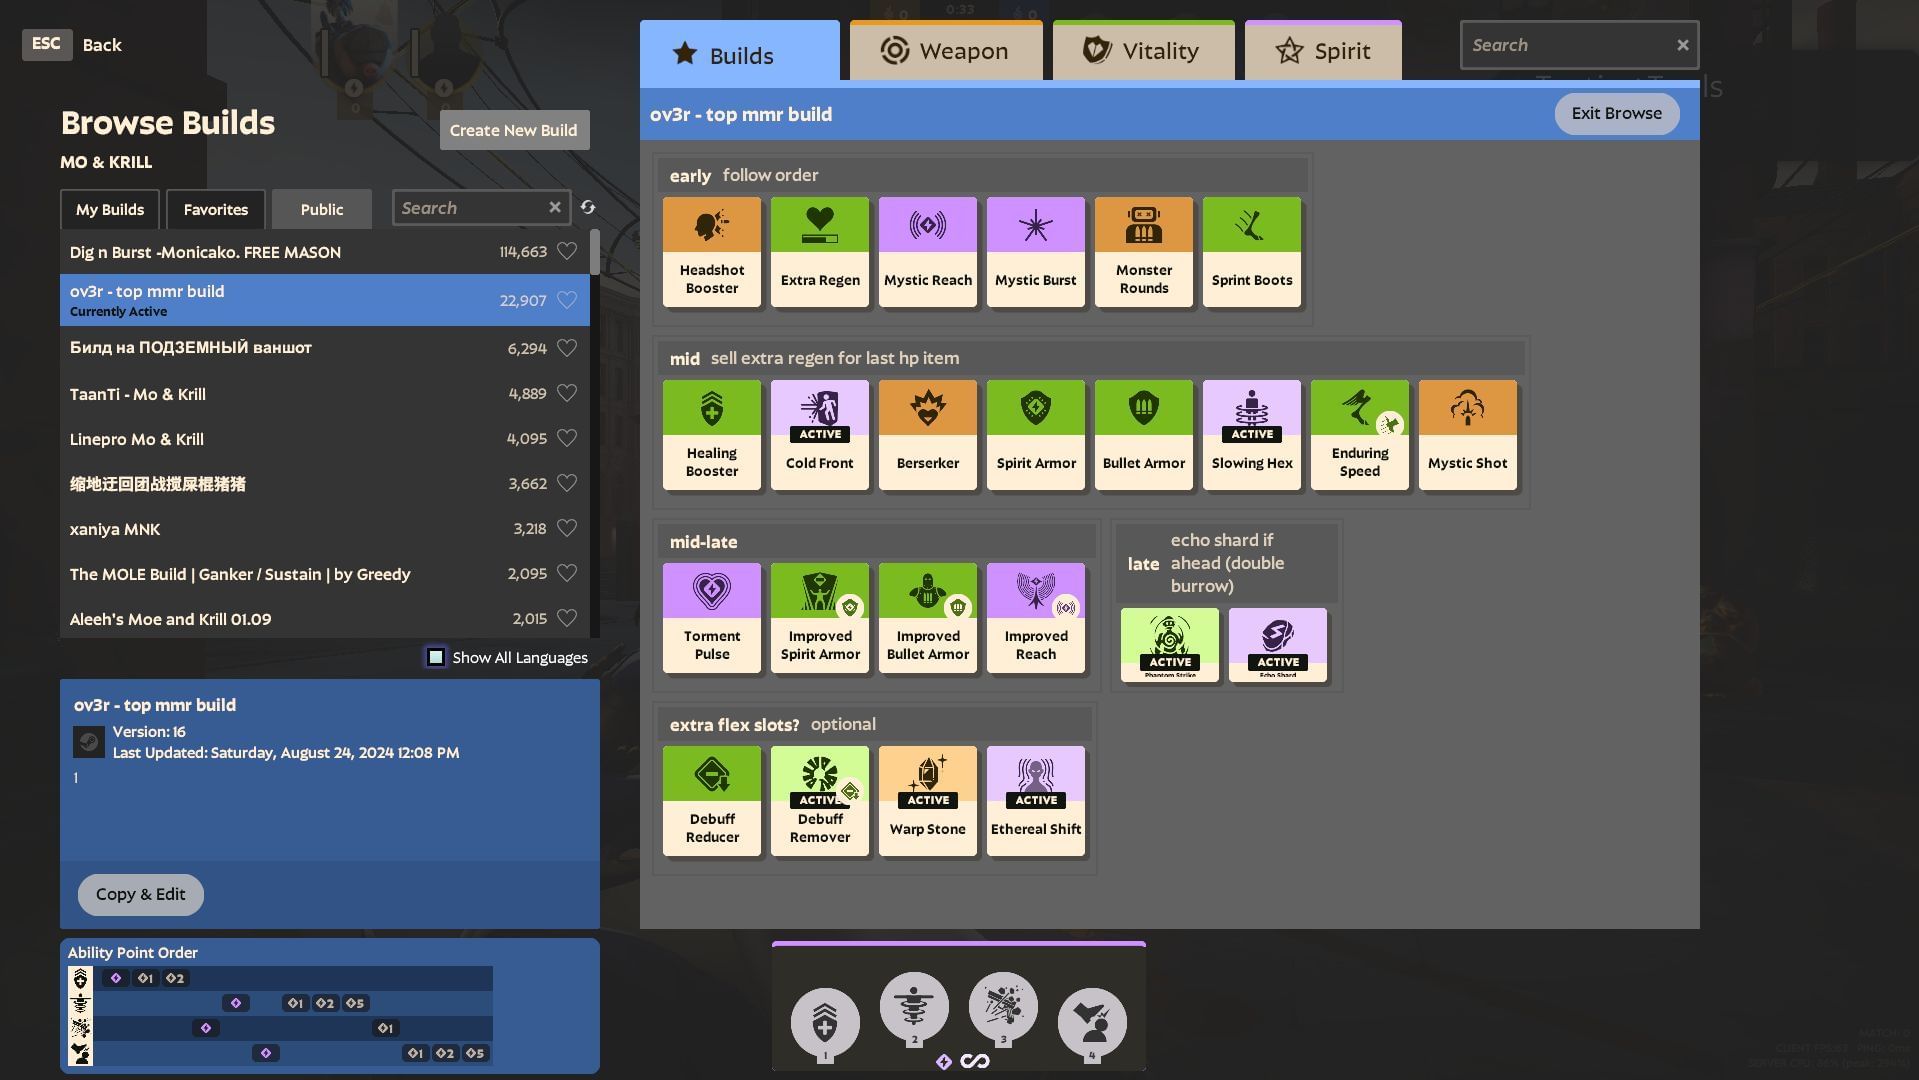Viewport: 1919px width, 1080px height.
Task: Focus the build list Search field
Action: pyautogui.click(x=470, y=208)
